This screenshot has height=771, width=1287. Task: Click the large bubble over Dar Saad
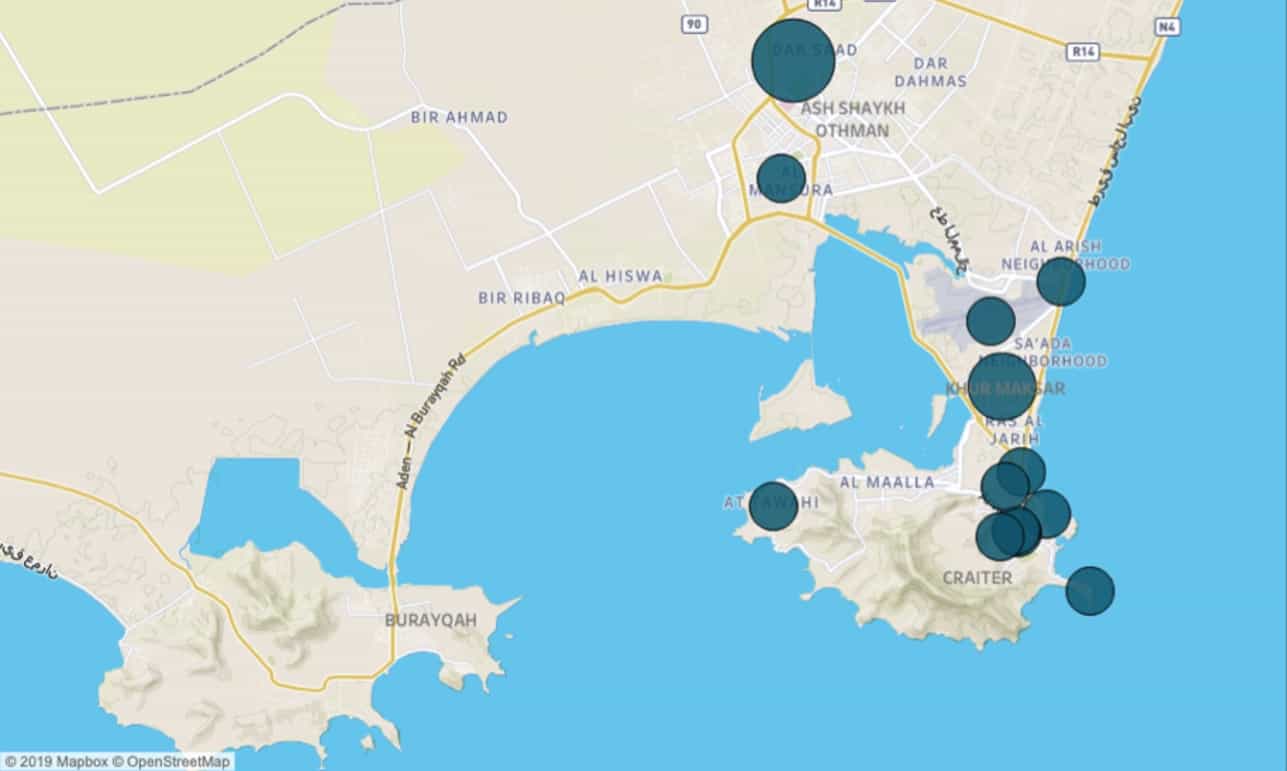(x=793, y=61)
